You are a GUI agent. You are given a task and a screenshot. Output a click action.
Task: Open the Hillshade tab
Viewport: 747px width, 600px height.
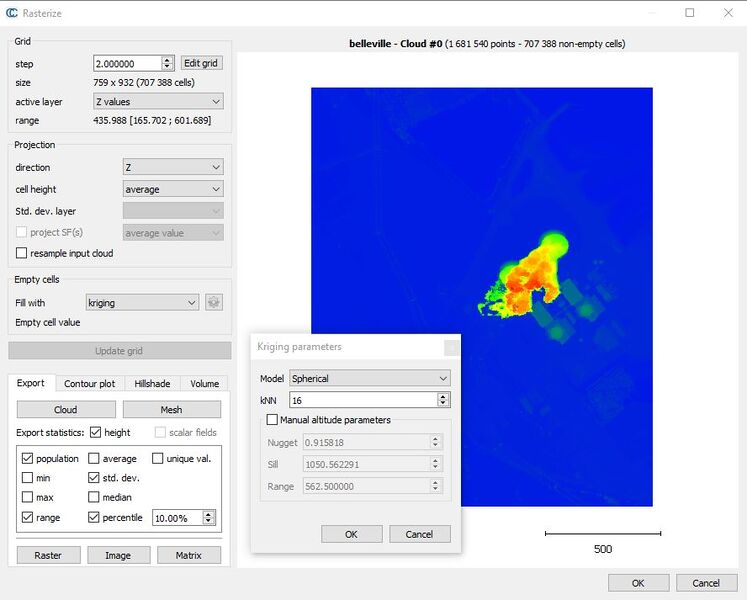point(152,384)
